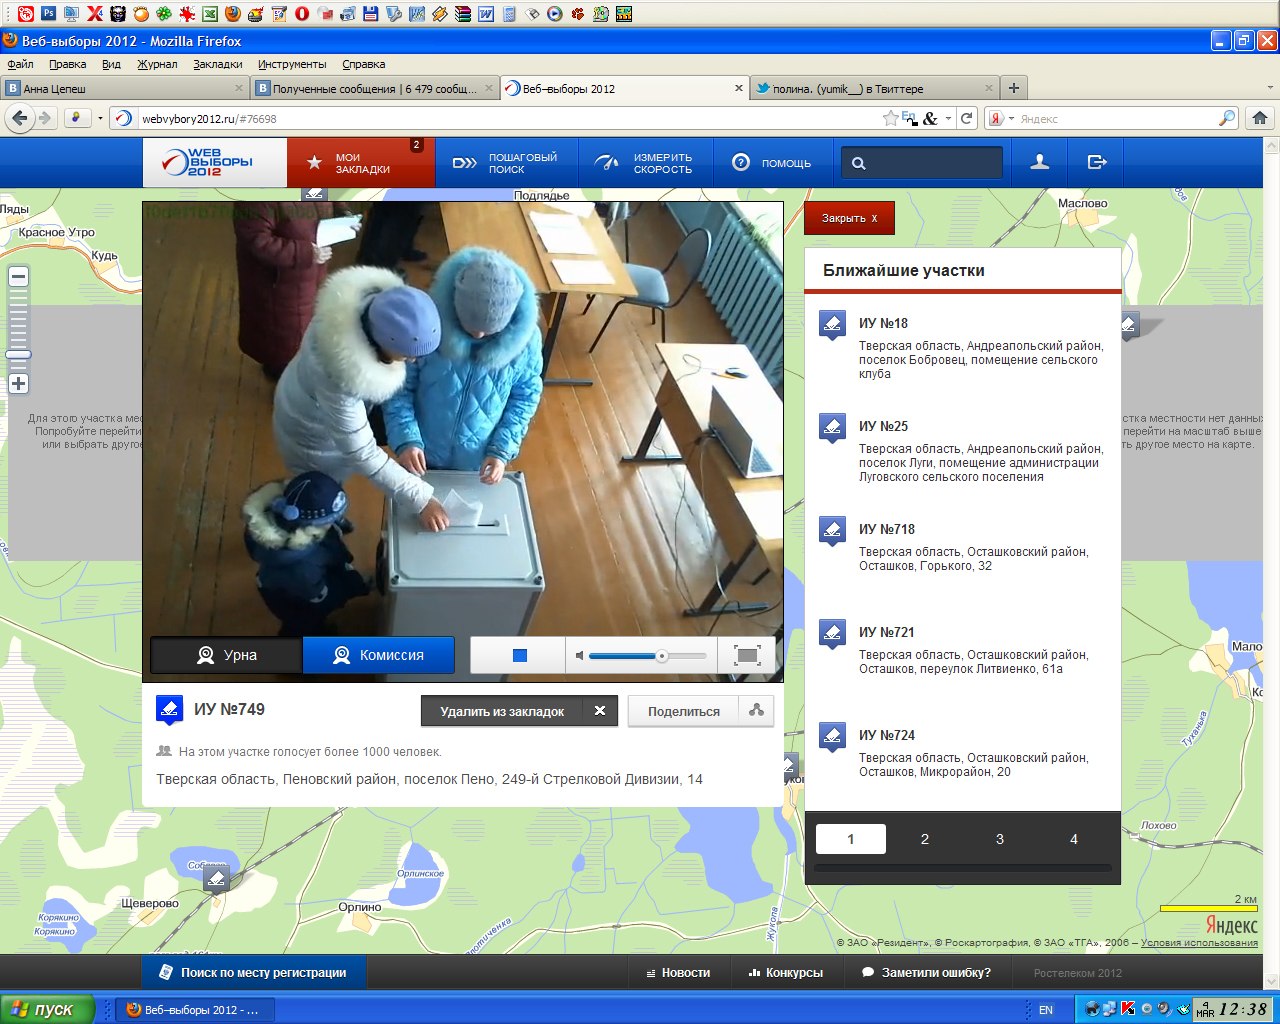
Task: Click the share network icon
Action: (x=756, y=711)
